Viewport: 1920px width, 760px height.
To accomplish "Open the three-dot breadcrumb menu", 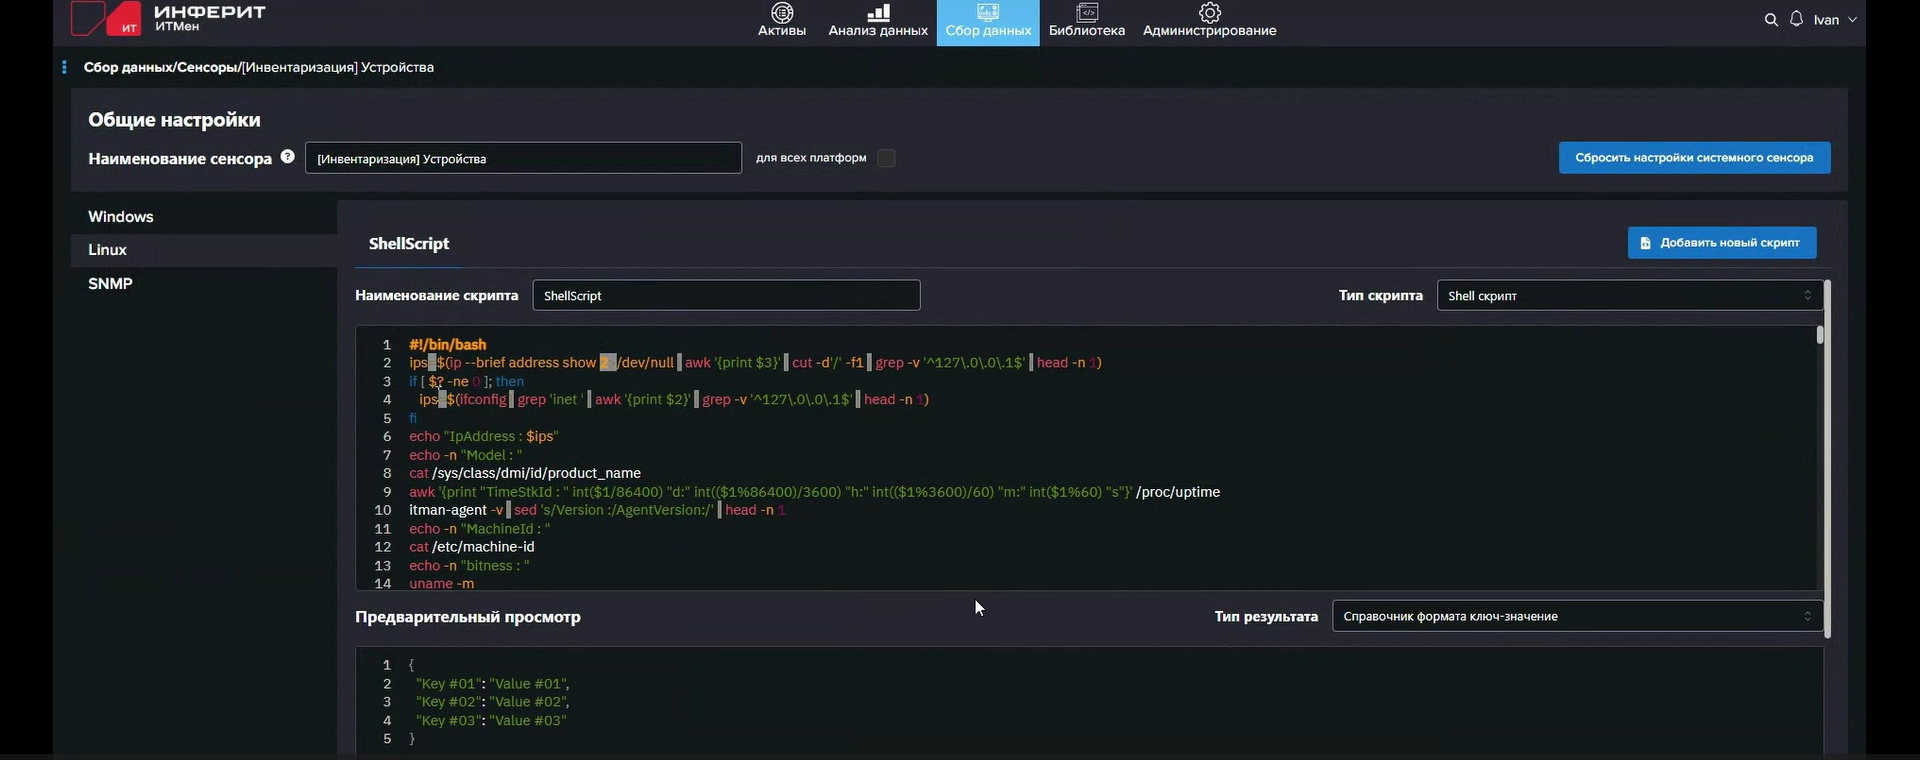I will click(x=64, y=67).
